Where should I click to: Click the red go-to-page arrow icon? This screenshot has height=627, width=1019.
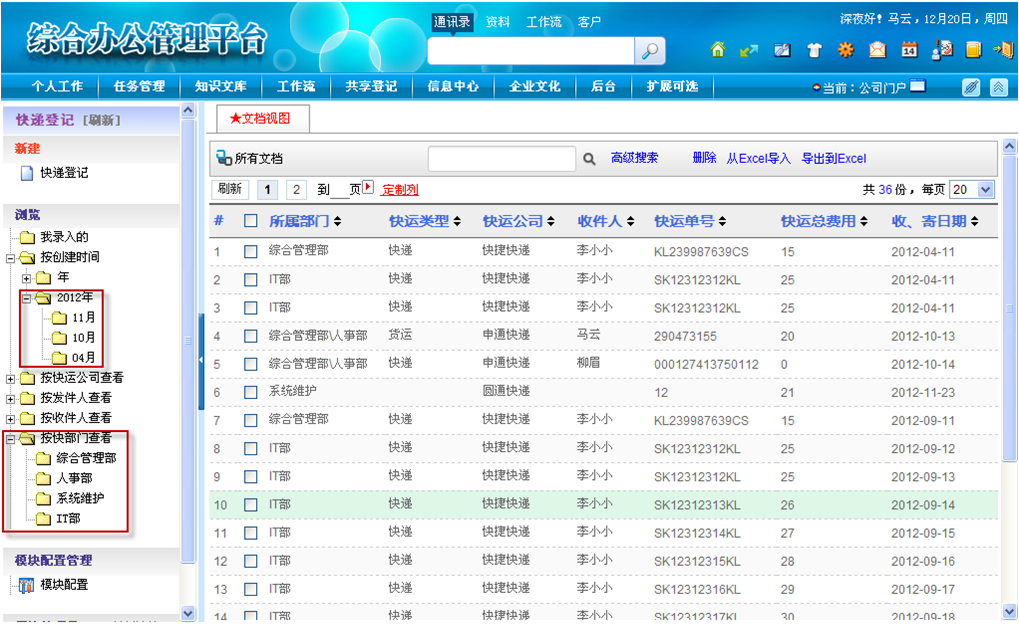point(368,187)
